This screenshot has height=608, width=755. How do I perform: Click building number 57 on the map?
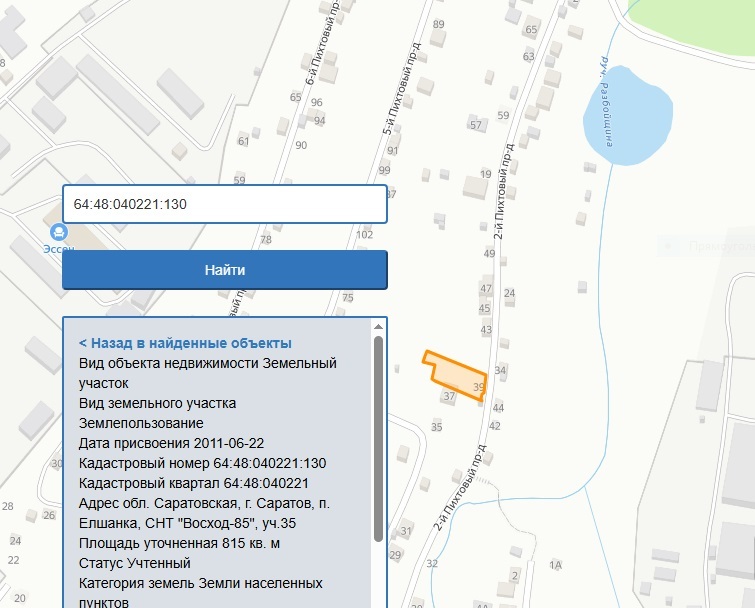(476, 125)
